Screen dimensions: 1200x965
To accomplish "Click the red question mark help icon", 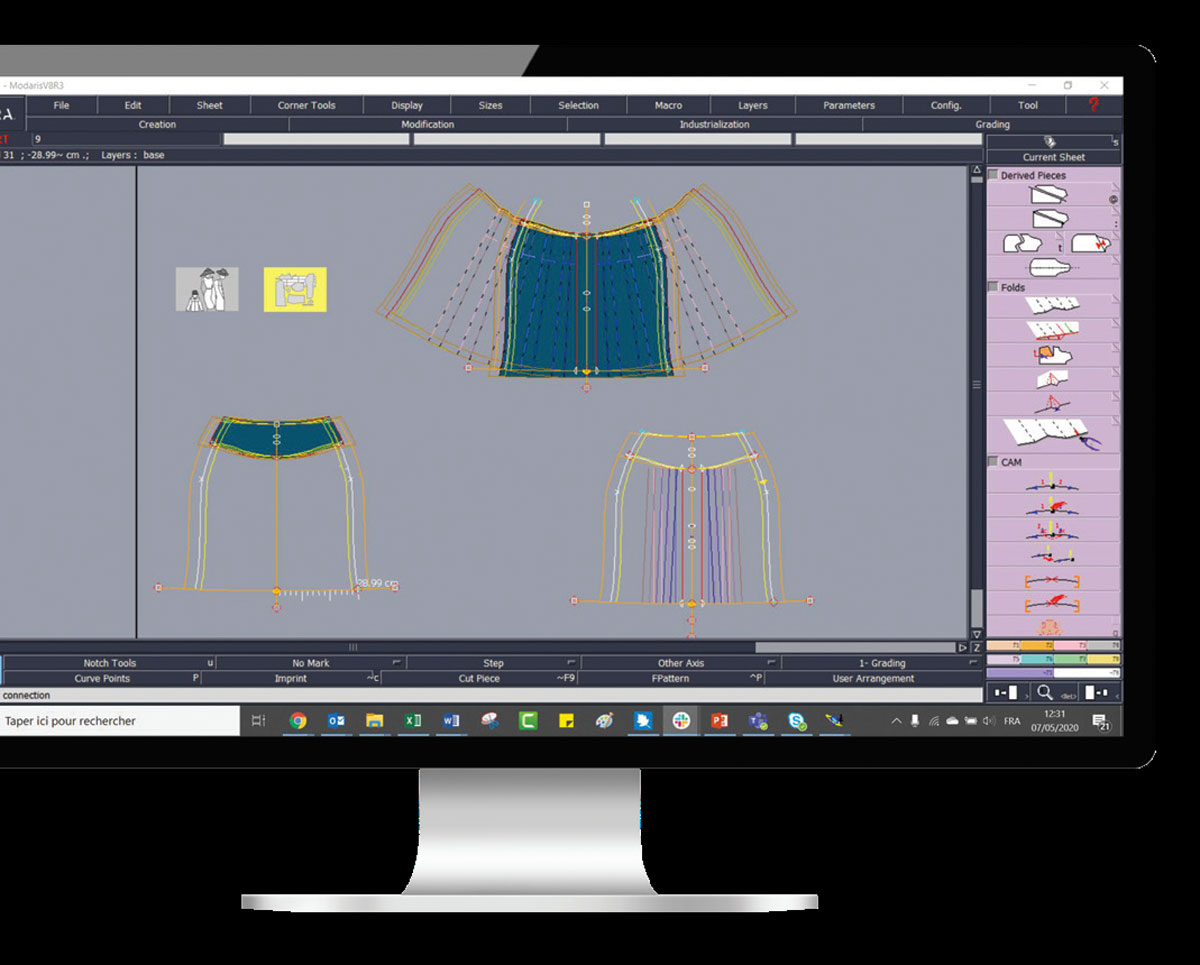I will pyautogui.click(x=1093, y=105).
